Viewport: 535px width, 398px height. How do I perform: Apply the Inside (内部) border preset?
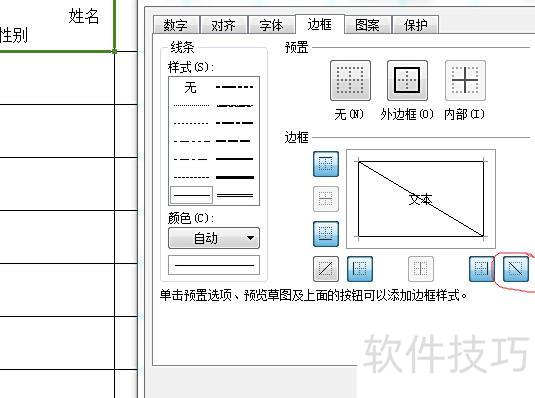465,81
